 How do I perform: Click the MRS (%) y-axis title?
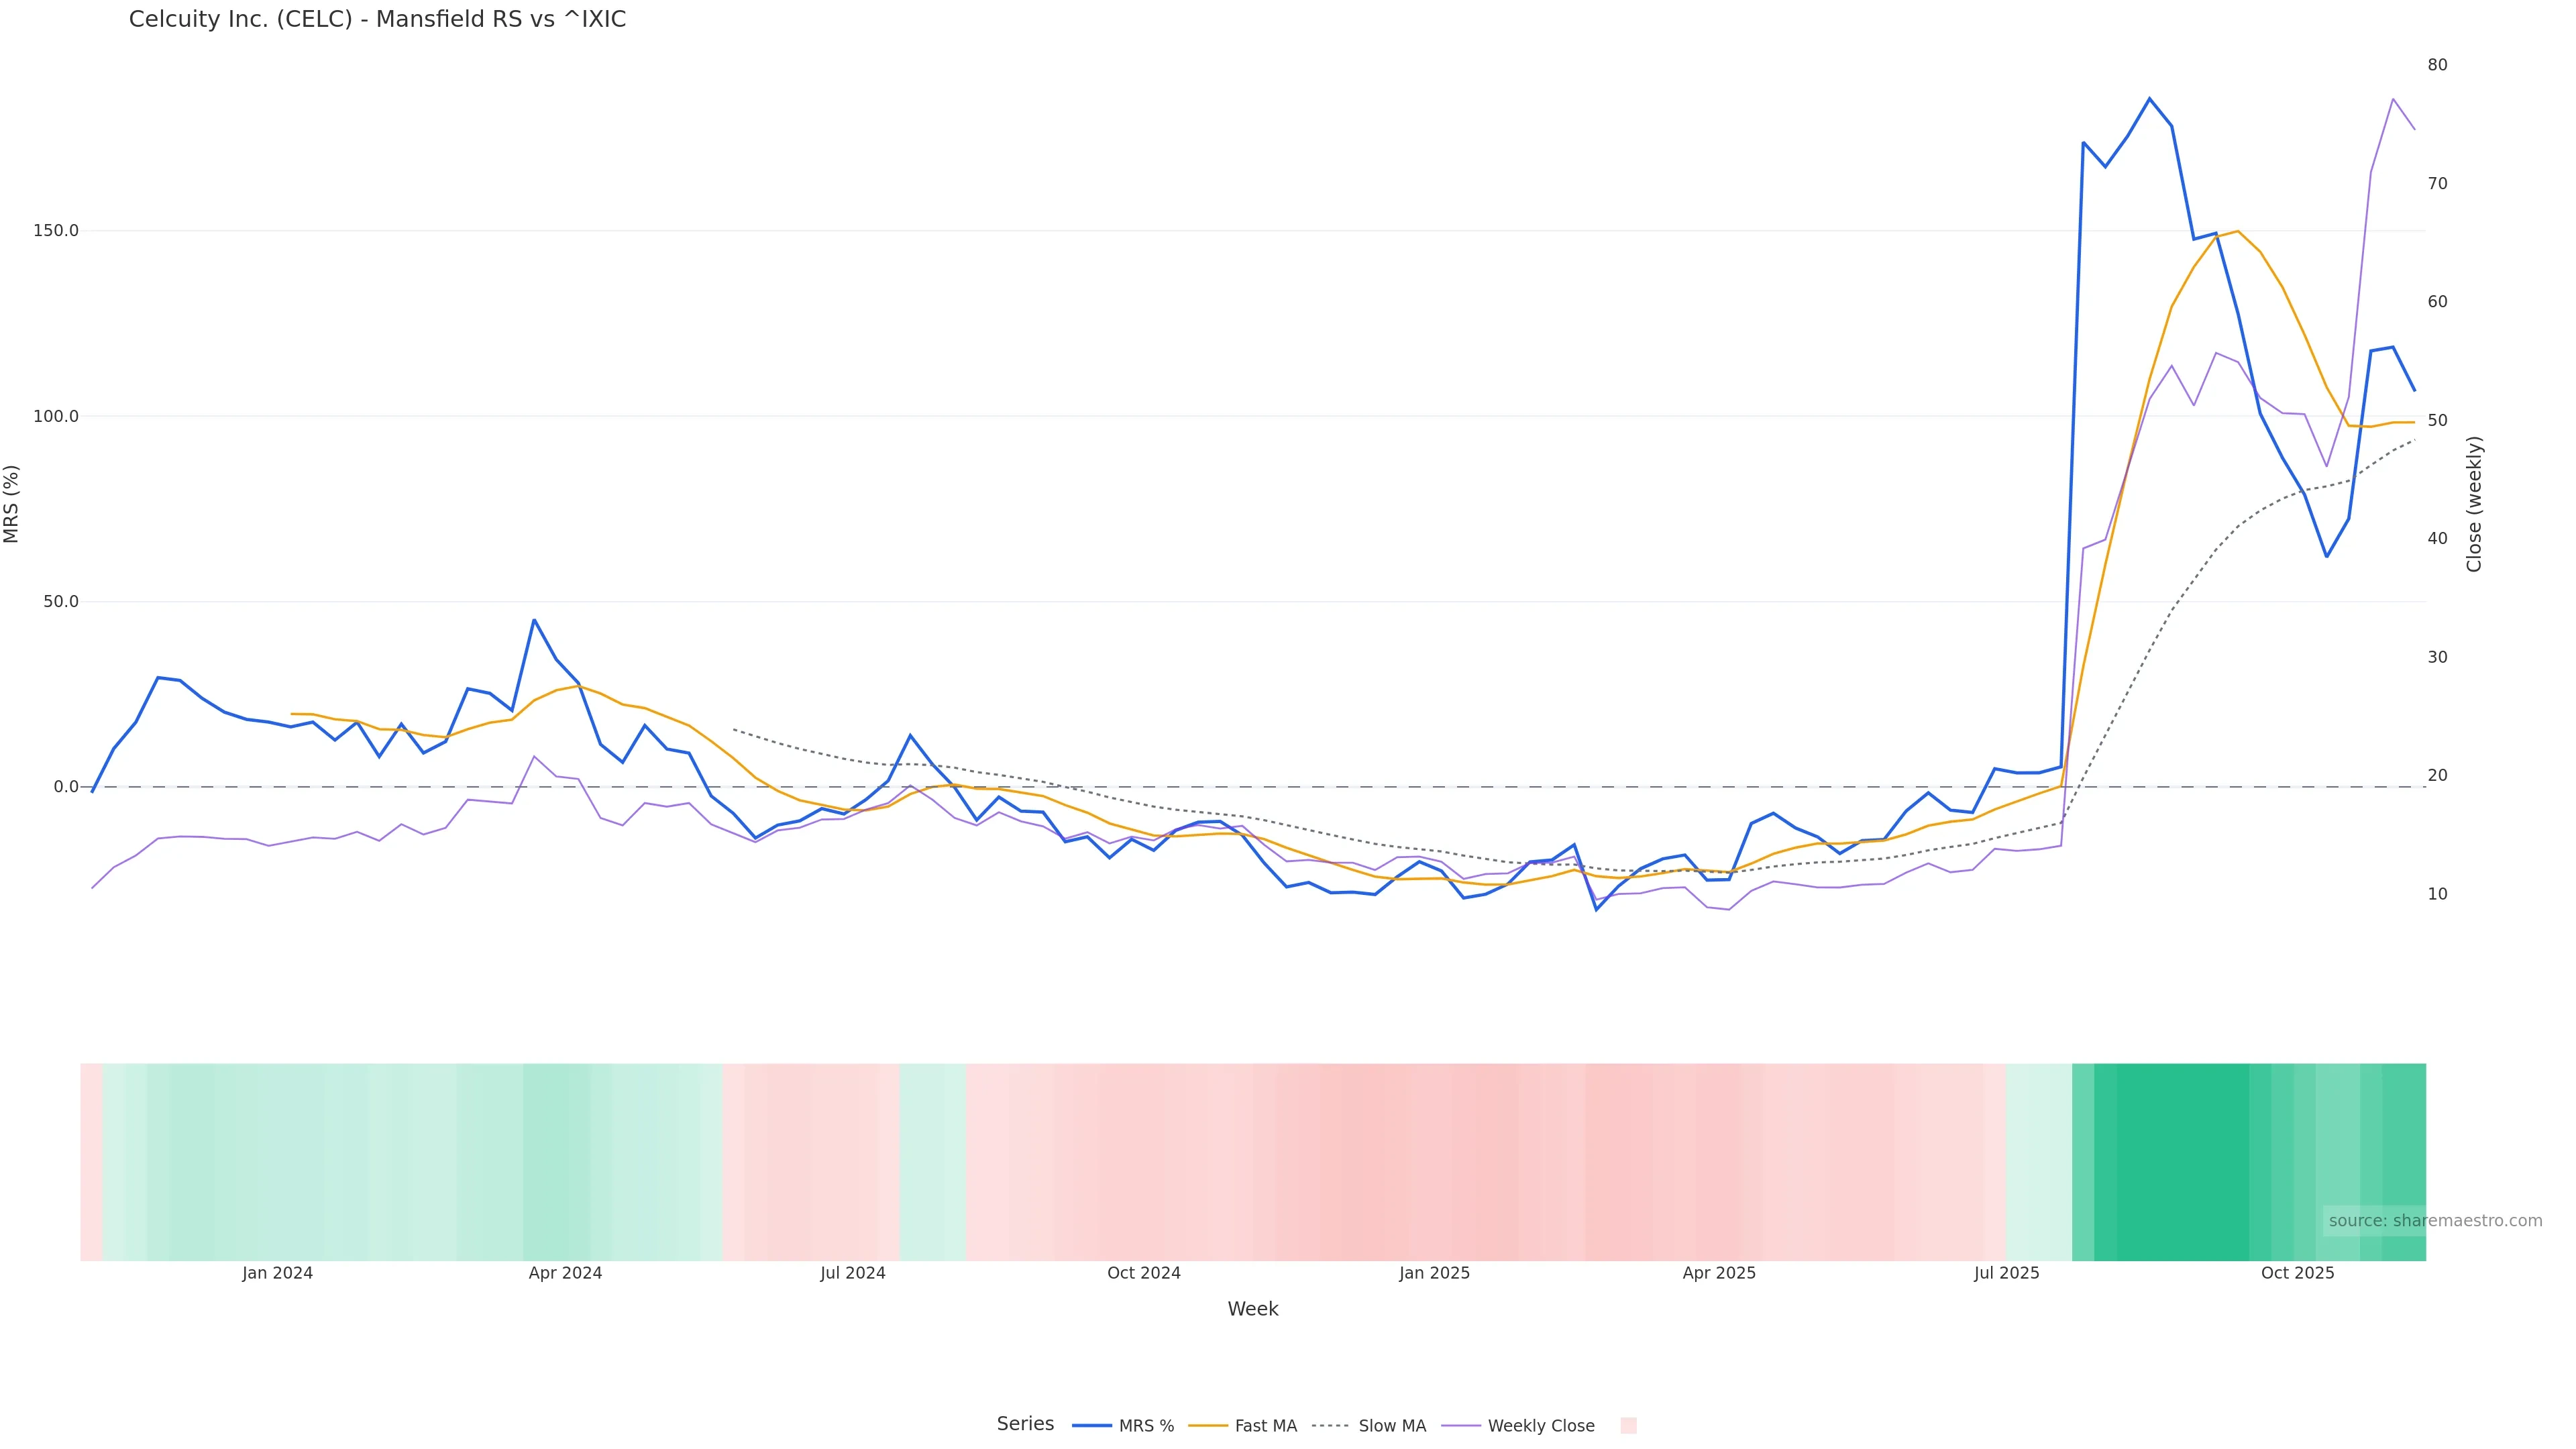point(12,504)
